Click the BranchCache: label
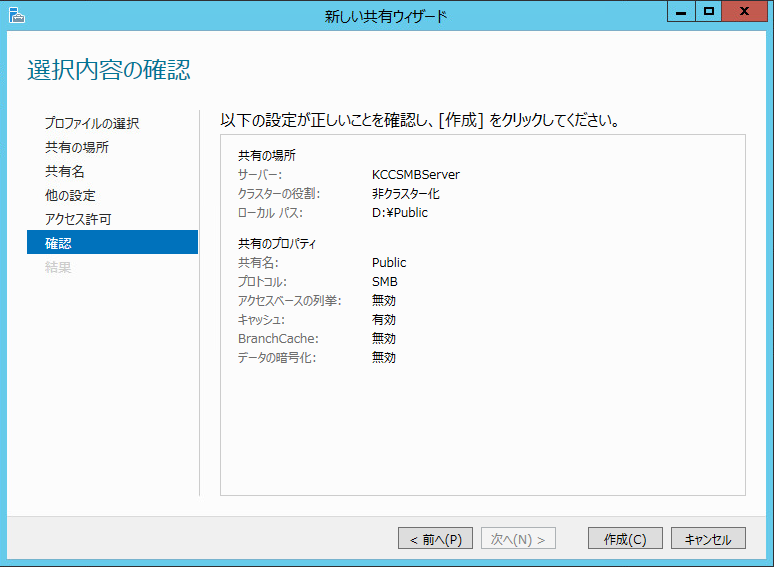Screen dimensions: 774x567 pos(278,339)
